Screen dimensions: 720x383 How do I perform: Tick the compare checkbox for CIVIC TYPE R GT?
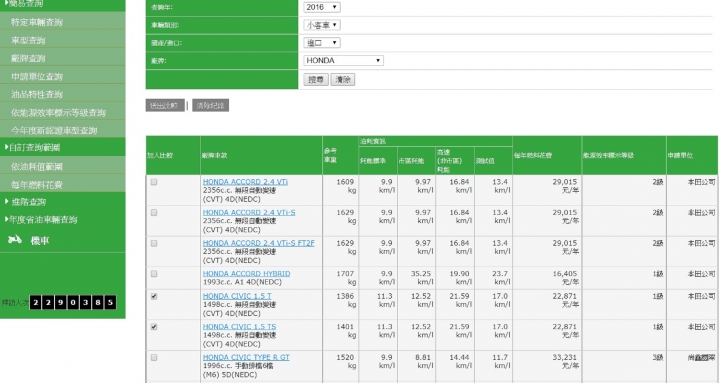154,357
